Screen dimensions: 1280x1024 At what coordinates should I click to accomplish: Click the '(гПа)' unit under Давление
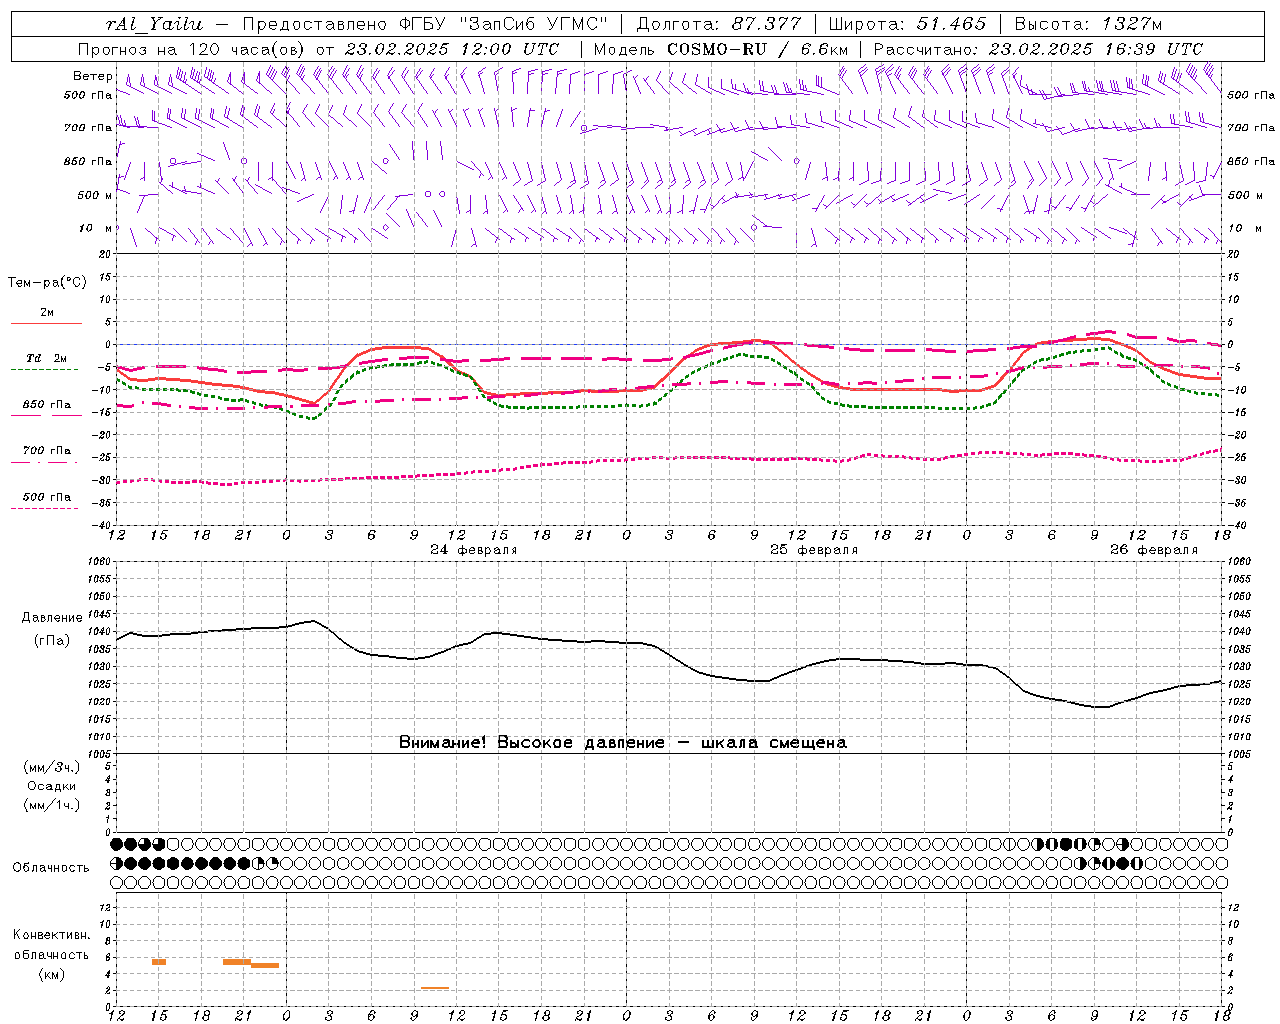pos(52,640)
